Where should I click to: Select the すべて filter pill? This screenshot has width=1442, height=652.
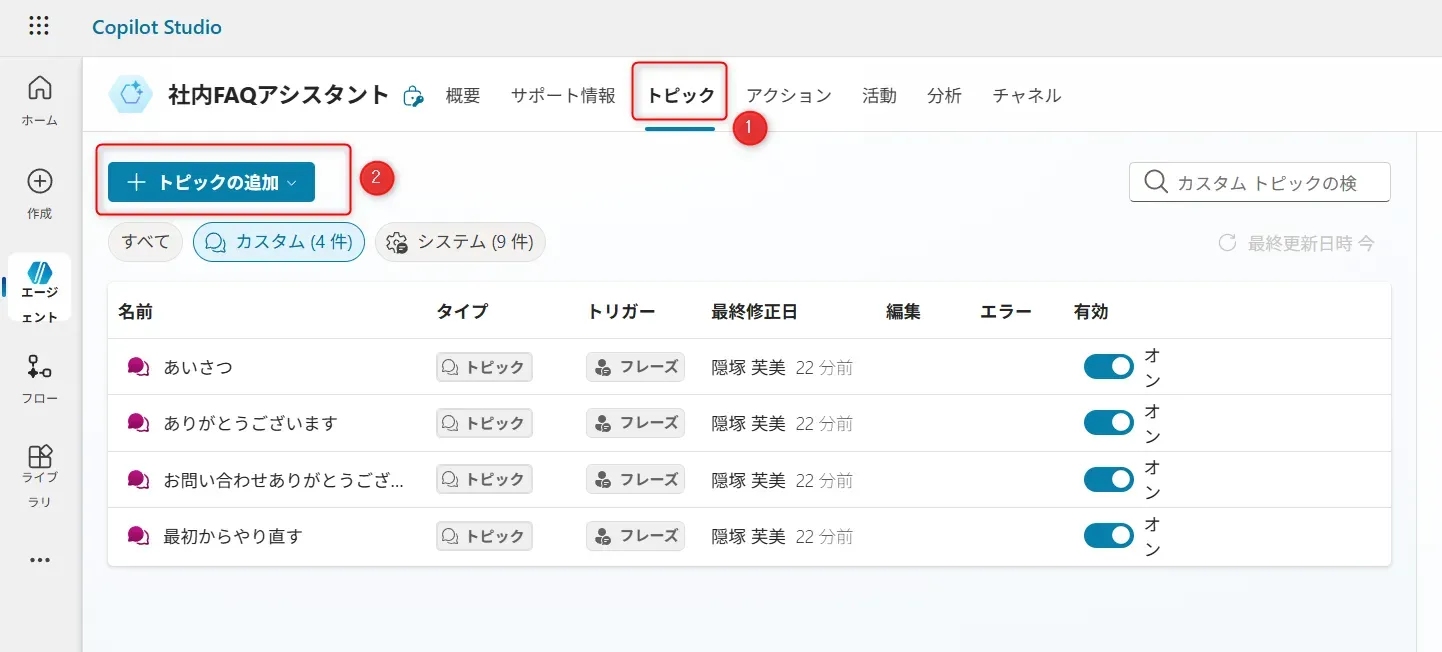pos(145,242)
